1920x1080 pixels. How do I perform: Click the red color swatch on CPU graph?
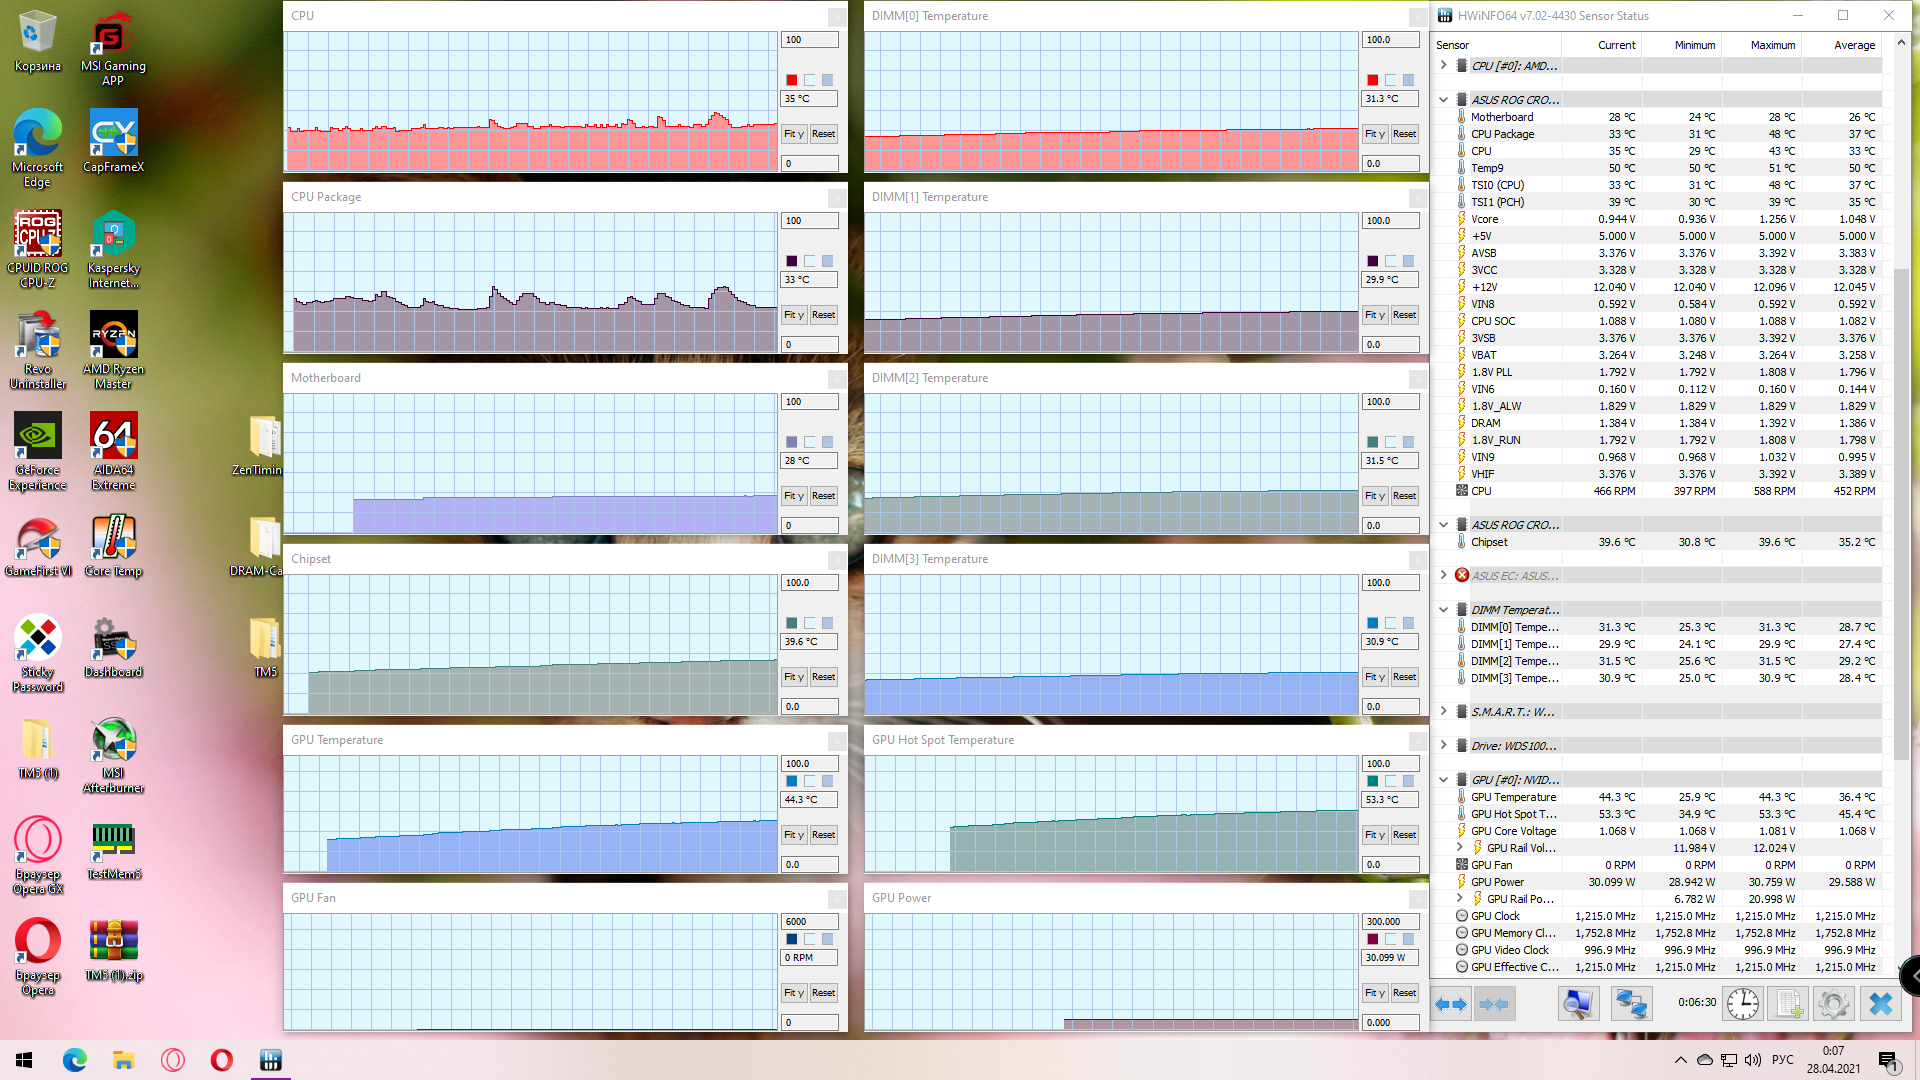[x=791, y=80]
